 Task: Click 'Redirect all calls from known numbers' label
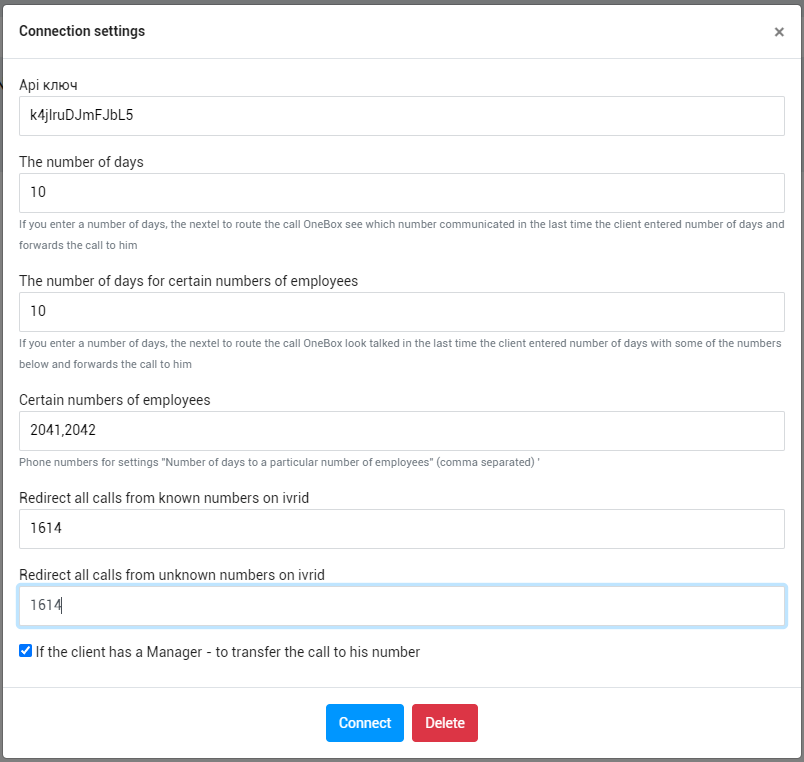pos(164,498)
